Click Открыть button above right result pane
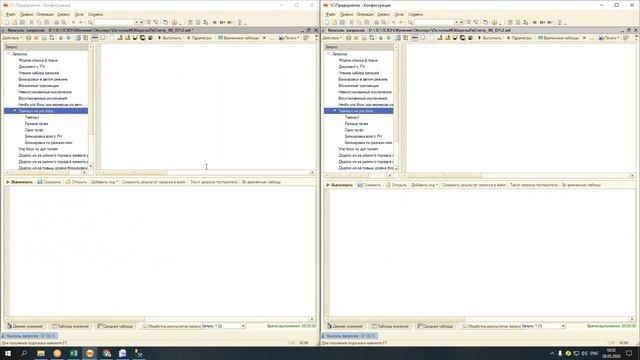Viewport: 640px width, 360px height. (x=396, y=185)
